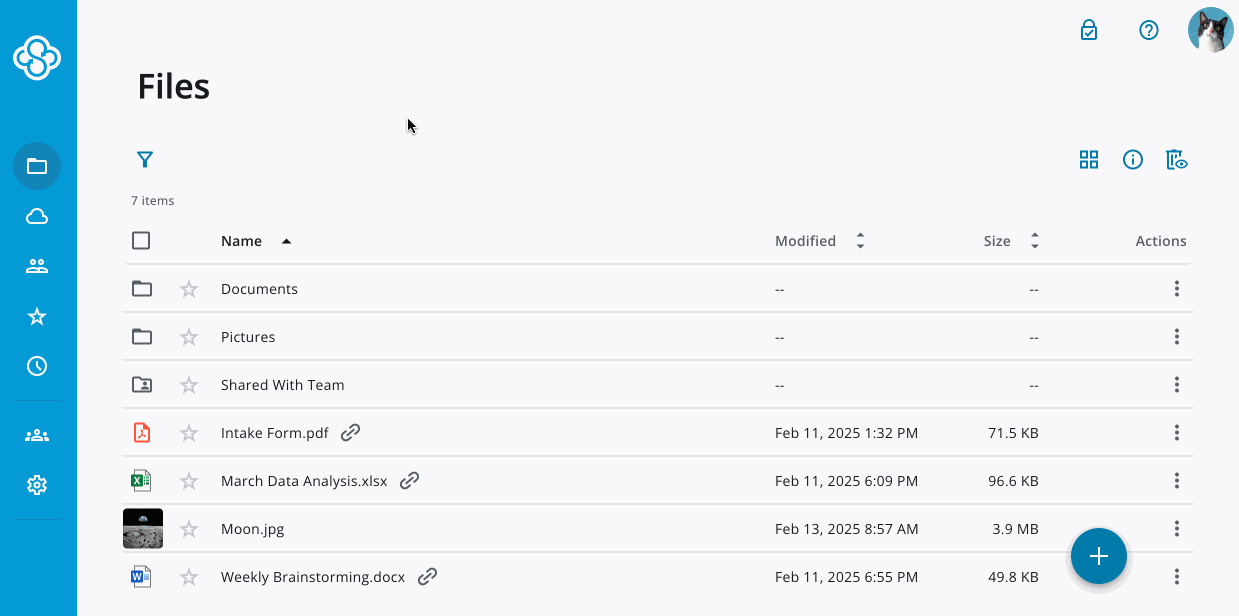Open the Shared With Team folder name
The width and height of the screenshot is (1239, 616).
pos(283,385)
